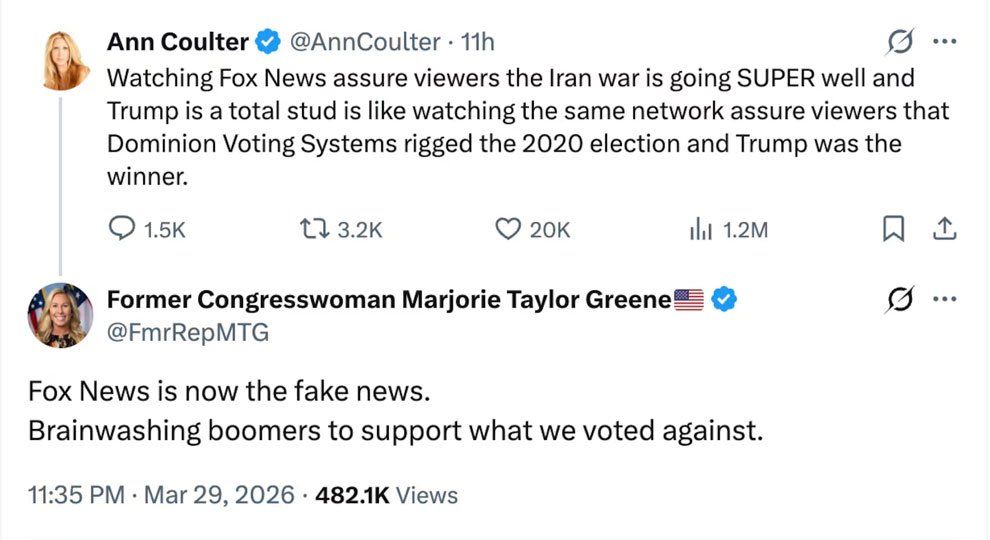Open more options for Greene's tweet
The height and width of the screenshot is (540, 990).
click(943, 298)
